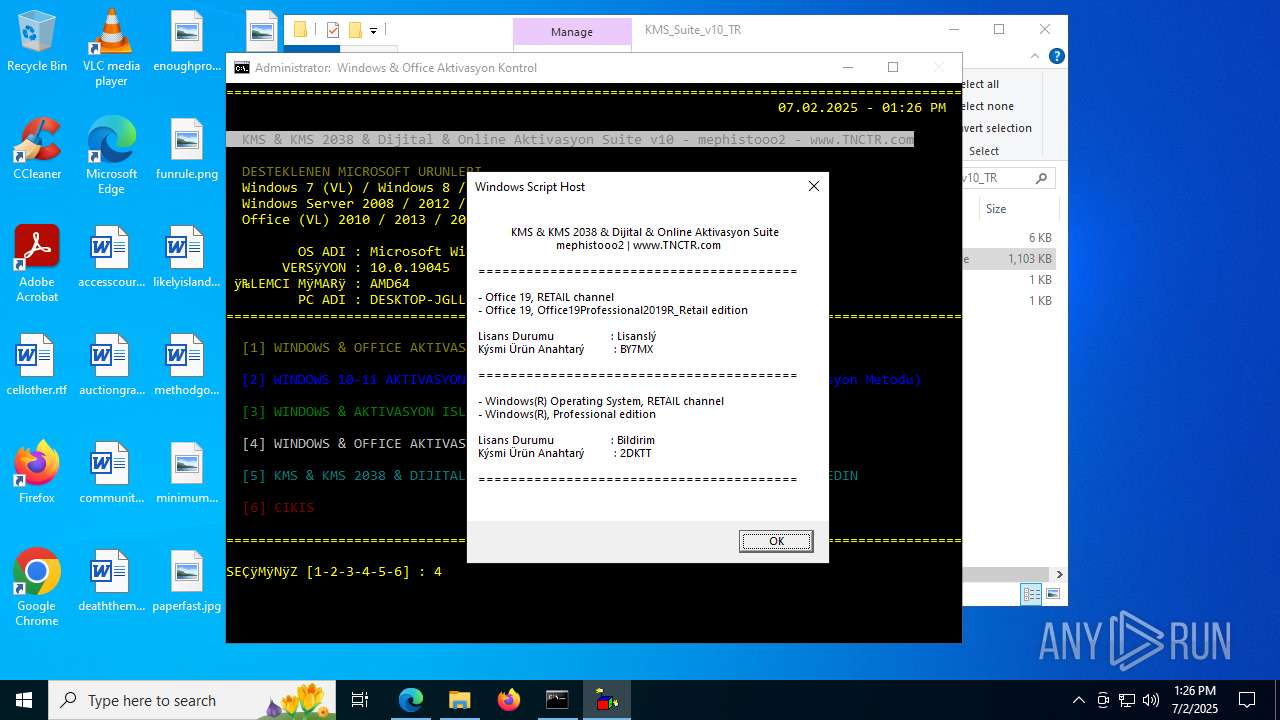Open Manage tab in Explorer ribbon

[572, 32]
